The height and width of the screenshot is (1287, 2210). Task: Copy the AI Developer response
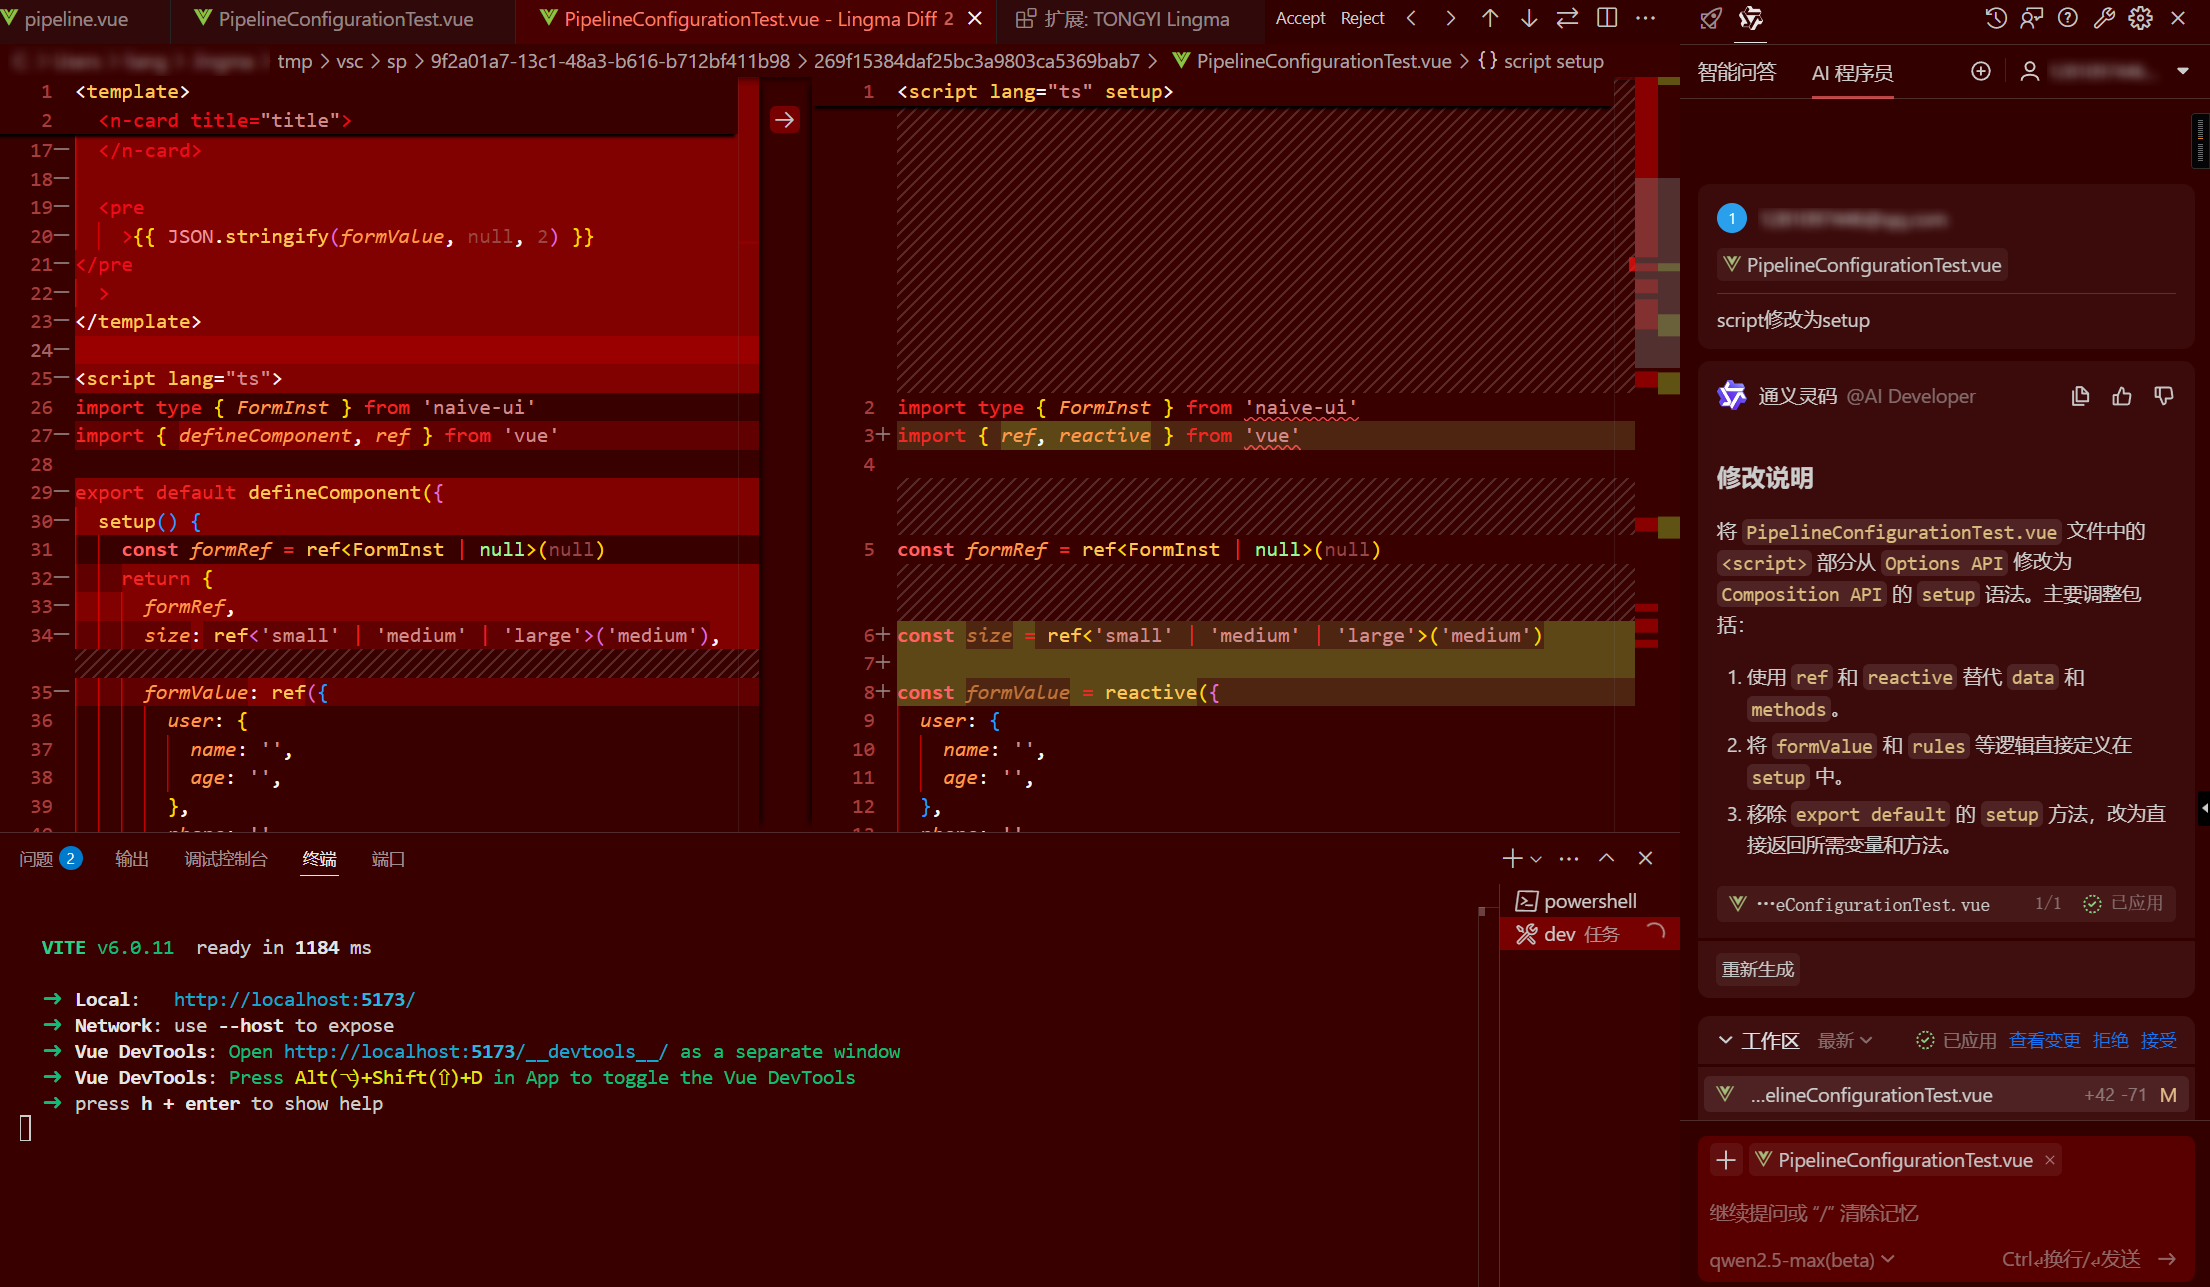pos(2080,396)
